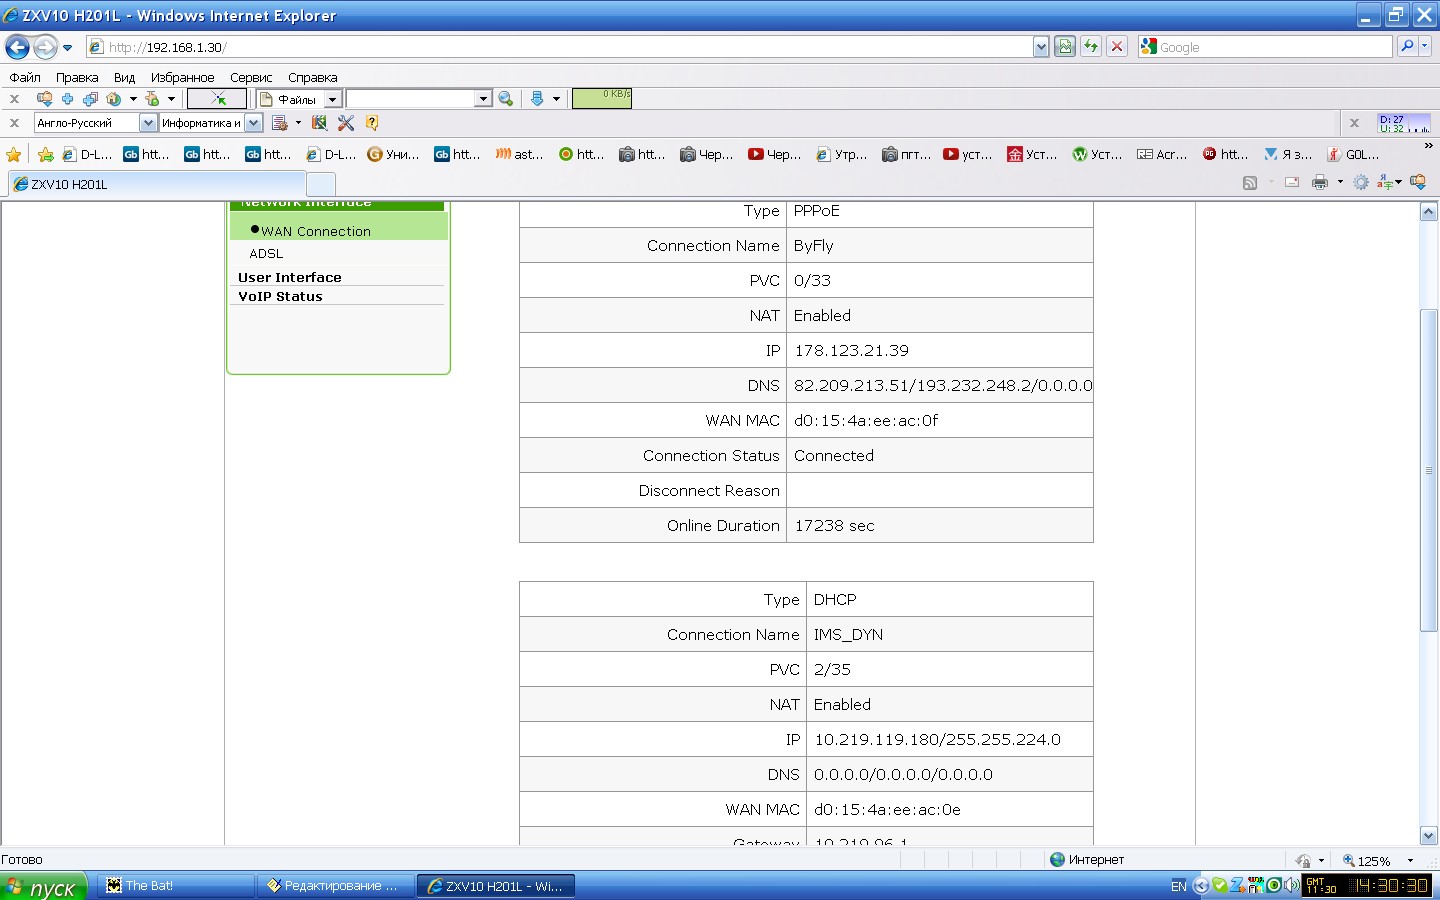Open the пгт... favorites bar link
Viewport: 1440px width, 900px height.
pyautogui.click(x=906, y=154)
